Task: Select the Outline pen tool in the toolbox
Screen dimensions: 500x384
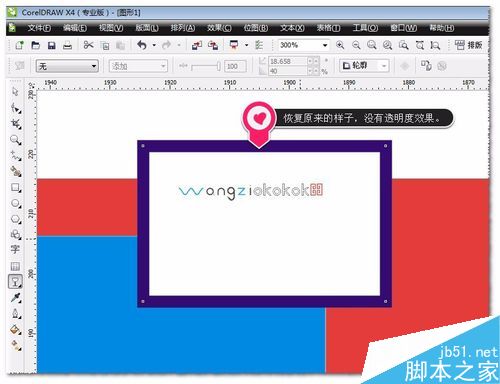Action: [x=15, y=314]
